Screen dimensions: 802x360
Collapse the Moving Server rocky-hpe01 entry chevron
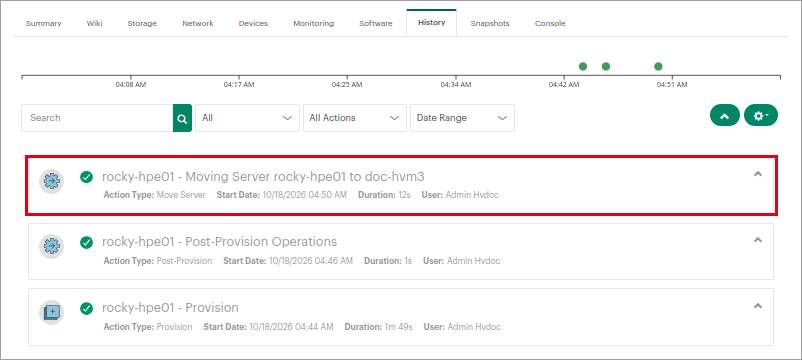coord(758,174)
